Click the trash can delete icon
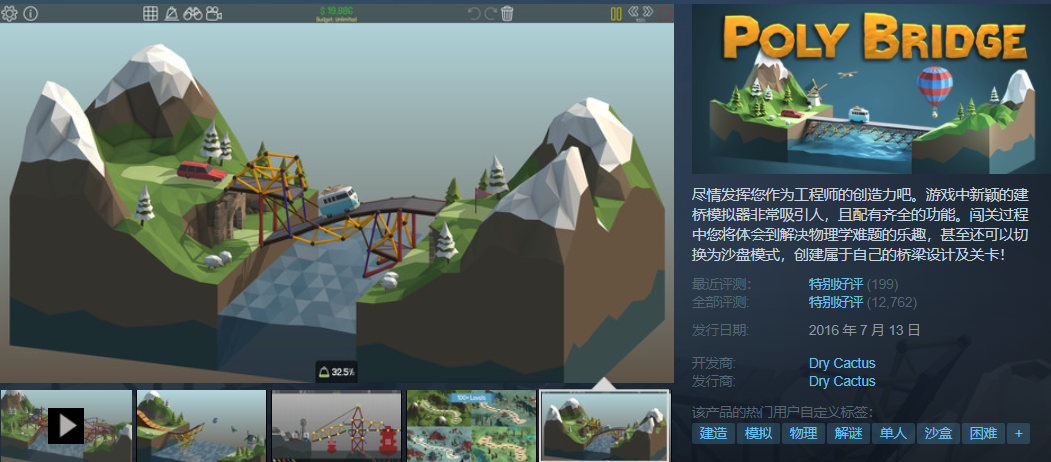 pyautogui.click(x=507, y=13)
